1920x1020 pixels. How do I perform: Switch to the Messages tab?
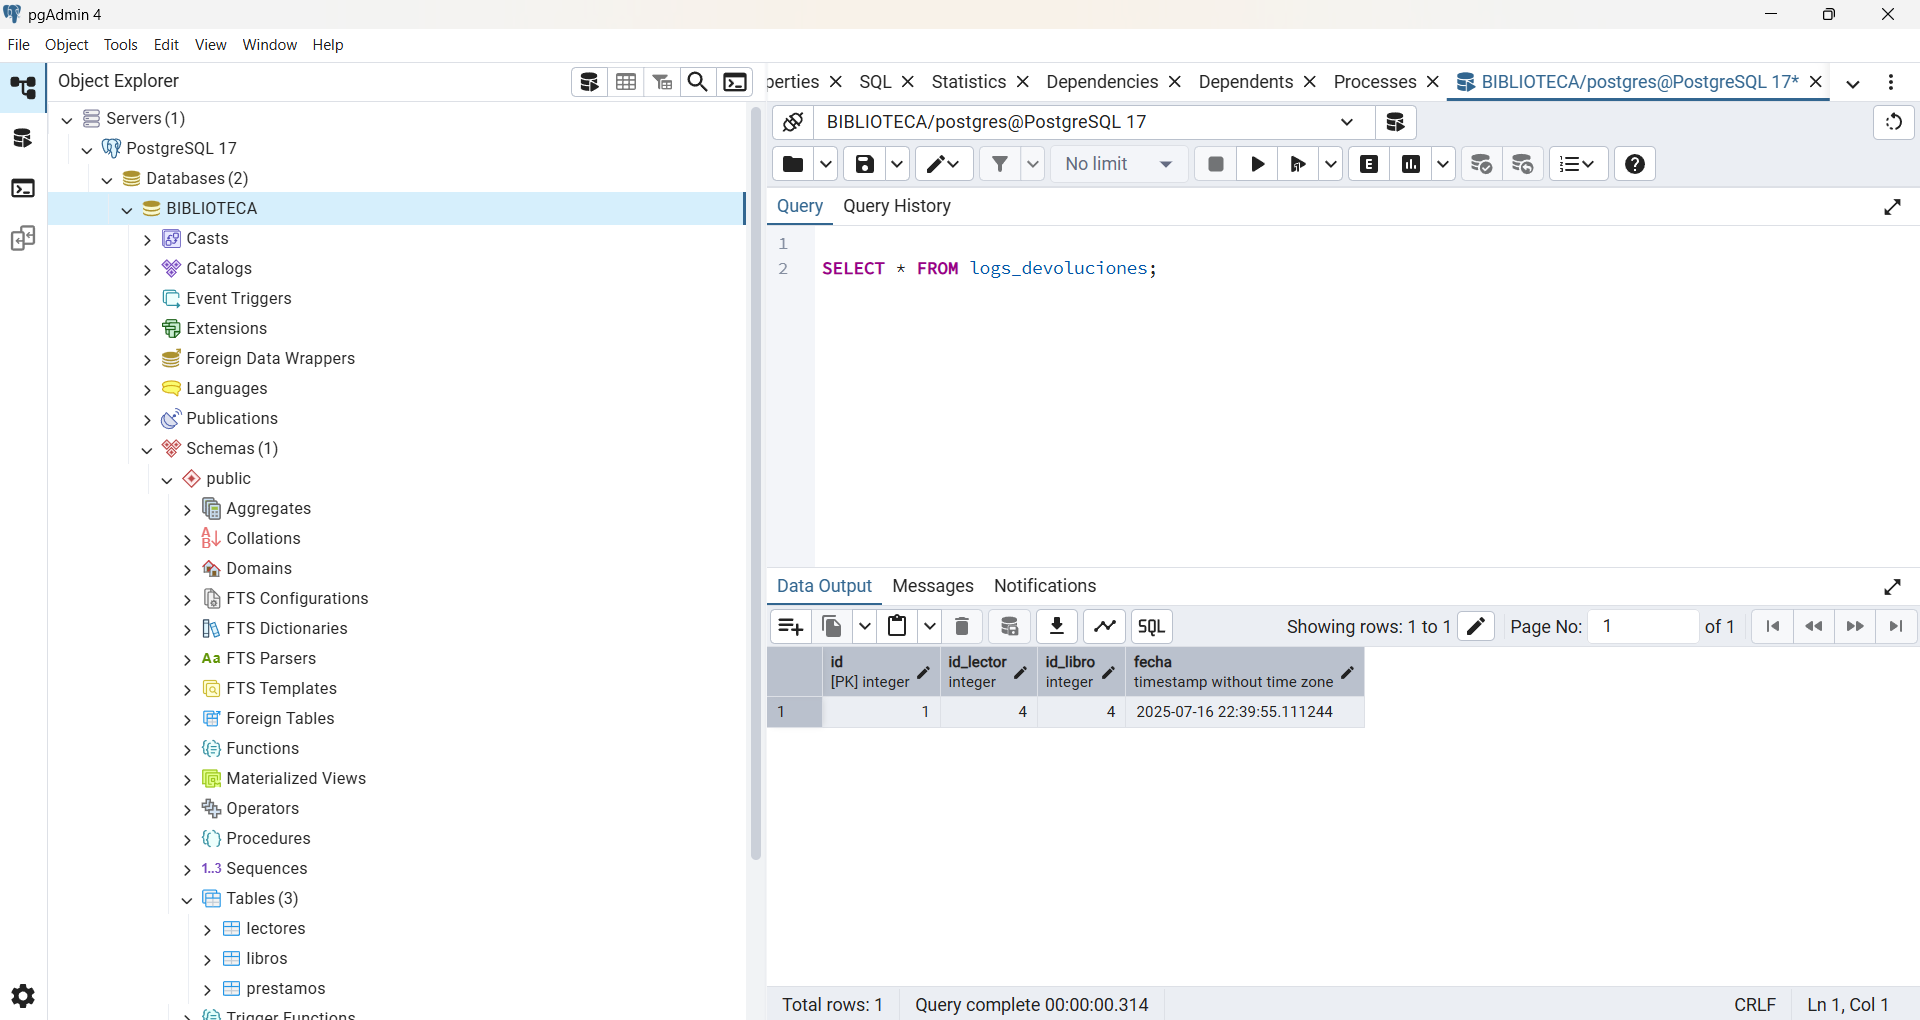point(933,586)
